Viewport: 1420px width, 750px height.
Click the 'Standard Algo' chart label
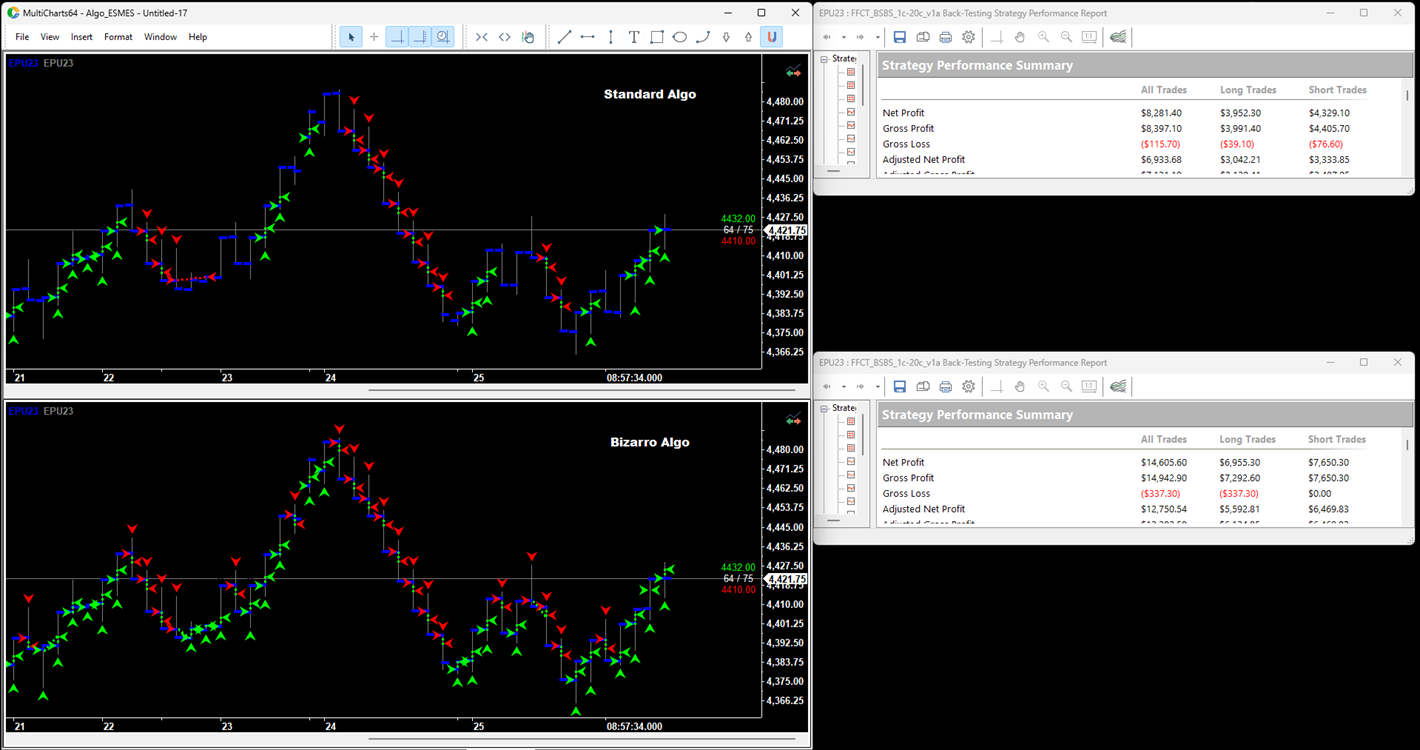[x=650, y=94]
